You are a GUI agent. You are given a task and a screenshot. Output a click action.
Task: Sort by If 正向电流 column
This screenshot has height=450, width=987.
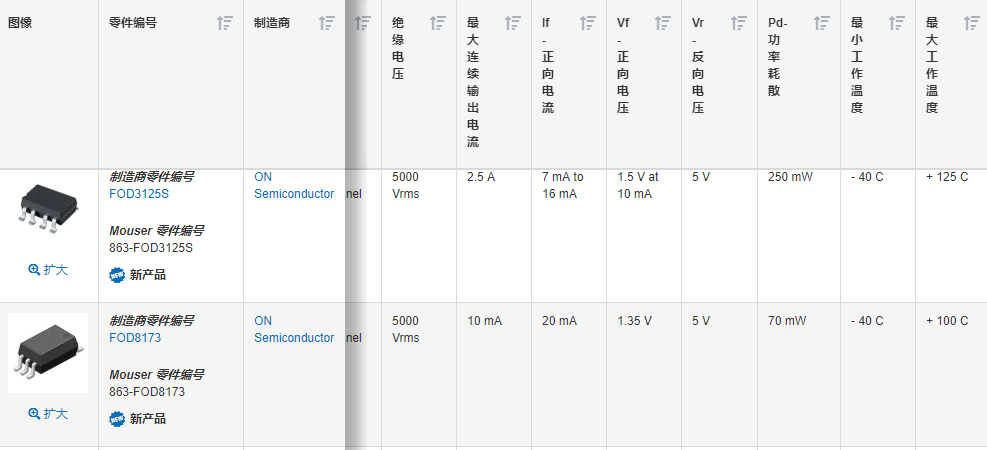pos(588,23)
